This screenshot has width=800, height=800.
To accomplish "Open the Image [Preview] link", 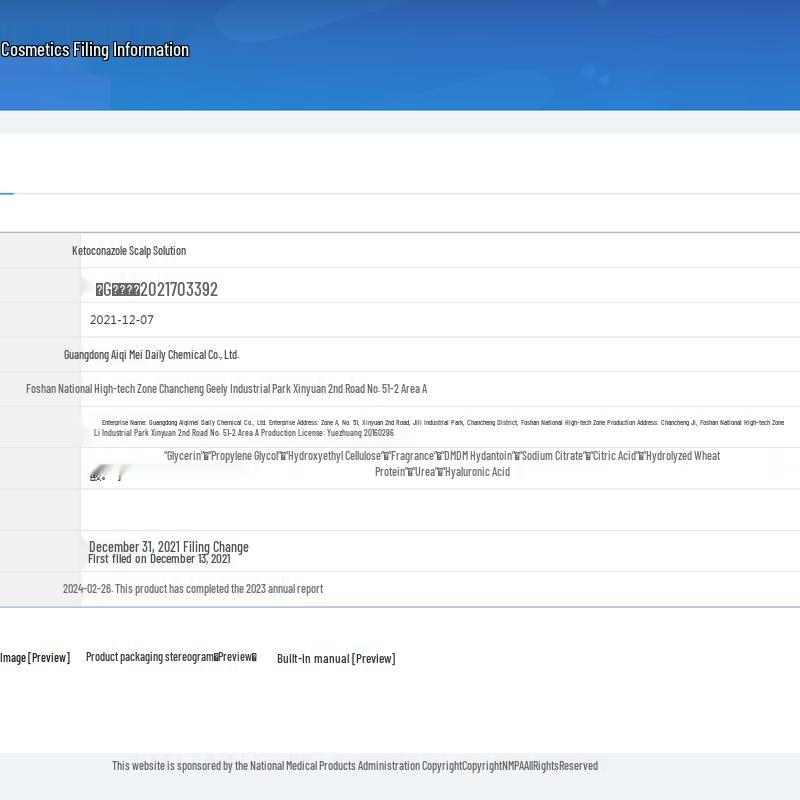I will tap(35, 657).
